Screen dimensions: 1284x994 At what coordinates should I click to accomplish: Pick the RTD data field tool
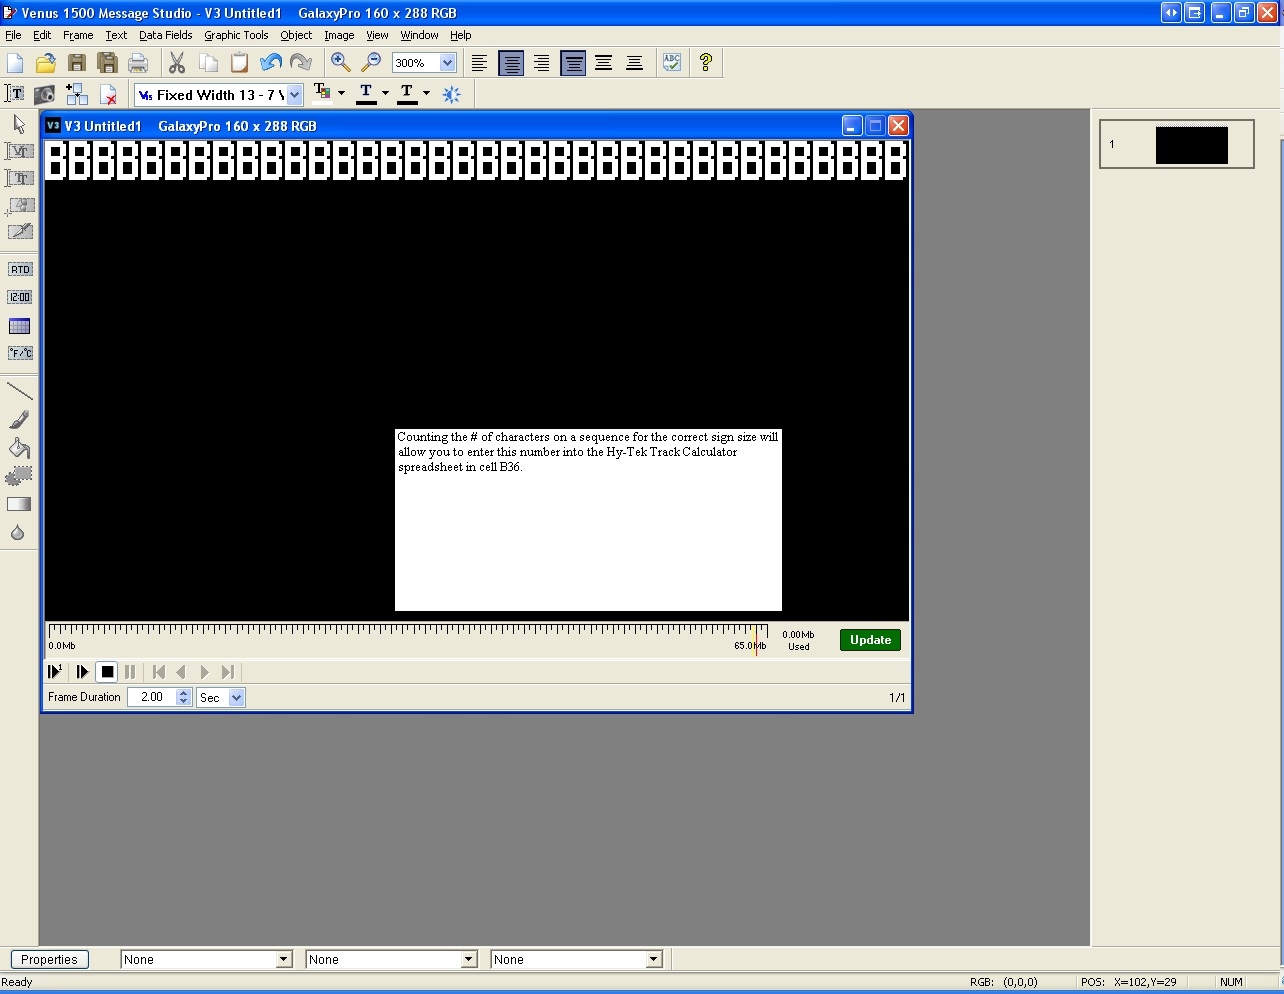click(20, 269)
